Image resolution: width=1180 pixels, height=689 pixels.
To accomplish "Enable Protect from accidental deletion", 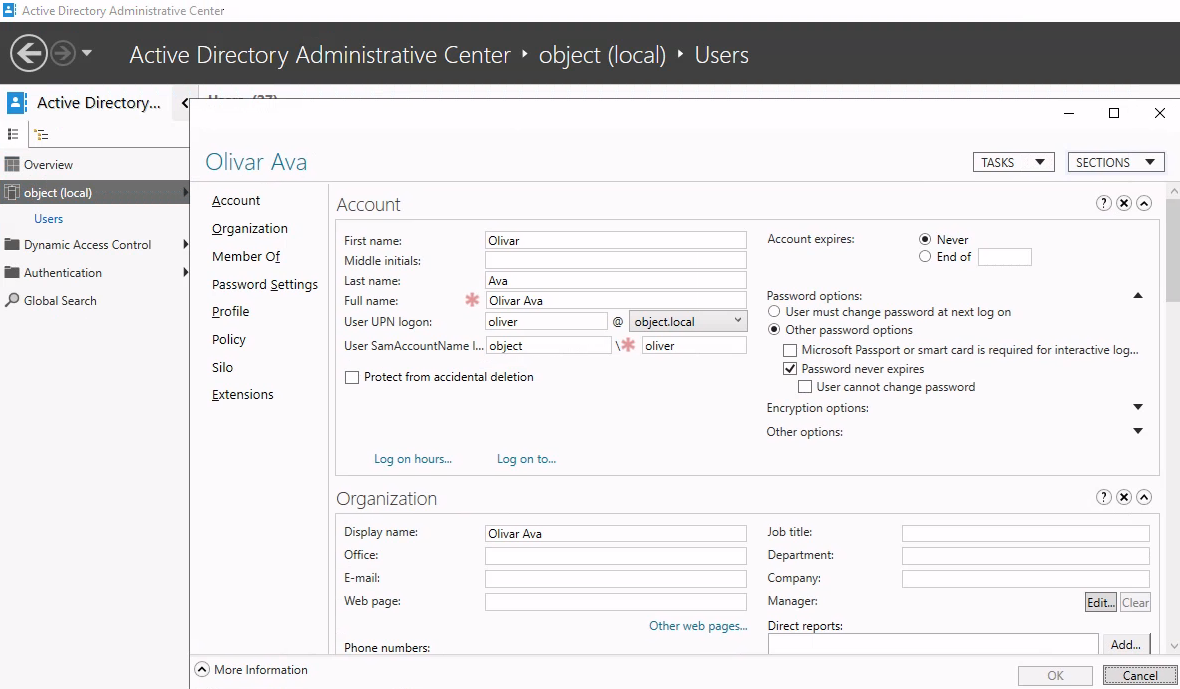I will (x=351, y=378).
